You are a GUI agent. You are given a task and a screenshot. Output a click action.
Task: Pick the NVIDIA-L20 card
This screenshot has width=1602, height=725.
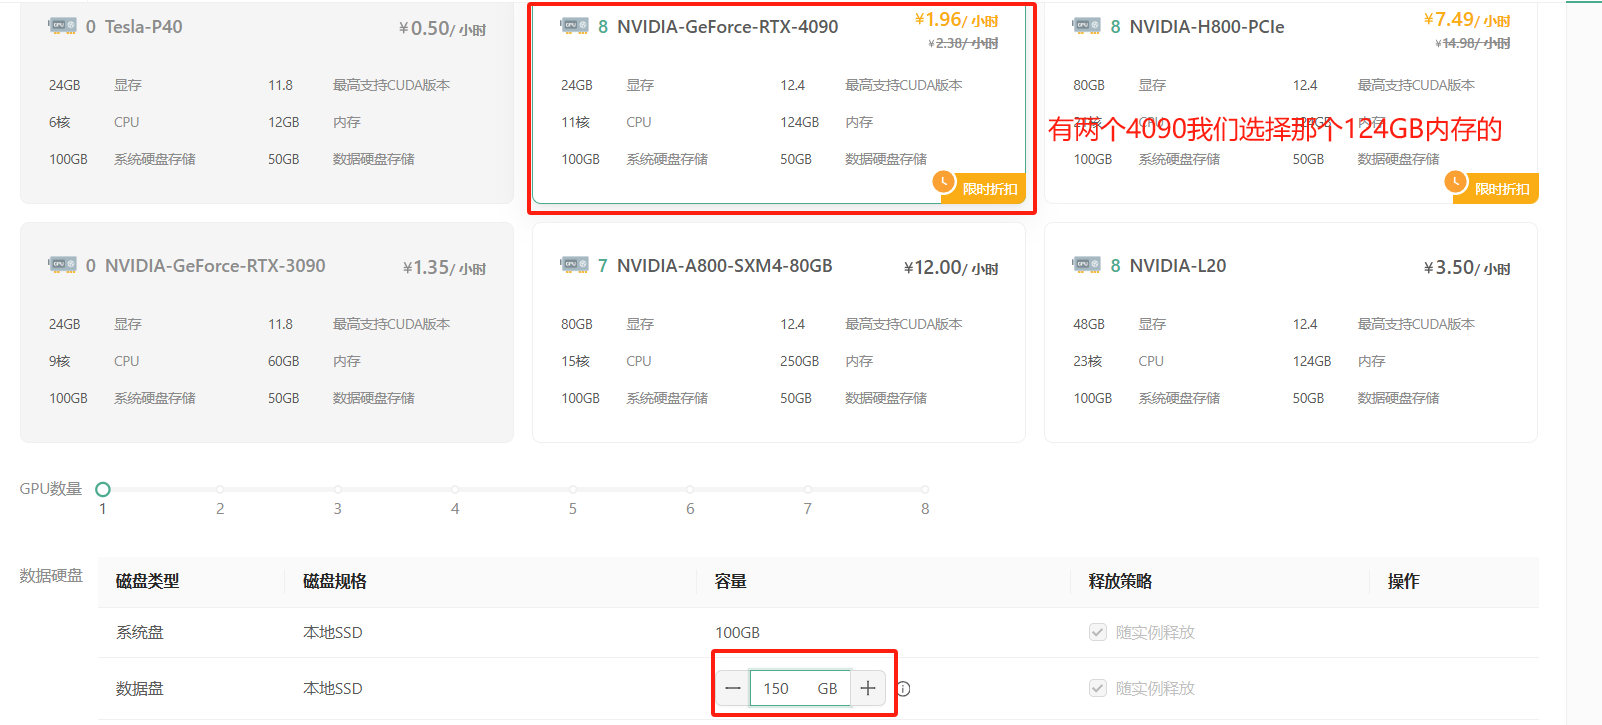point(1291,332)
